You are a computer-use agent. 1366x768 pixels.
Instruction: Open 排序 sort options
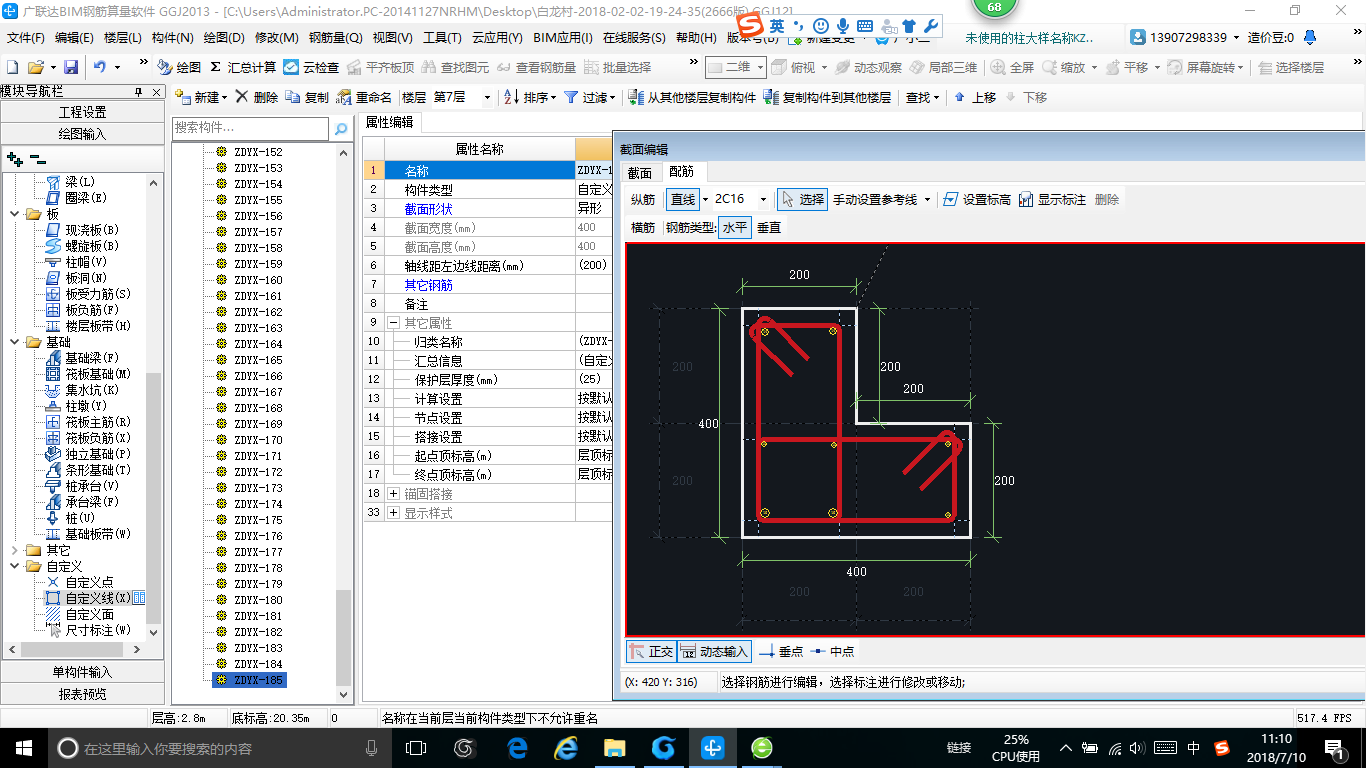click(531, 97)
